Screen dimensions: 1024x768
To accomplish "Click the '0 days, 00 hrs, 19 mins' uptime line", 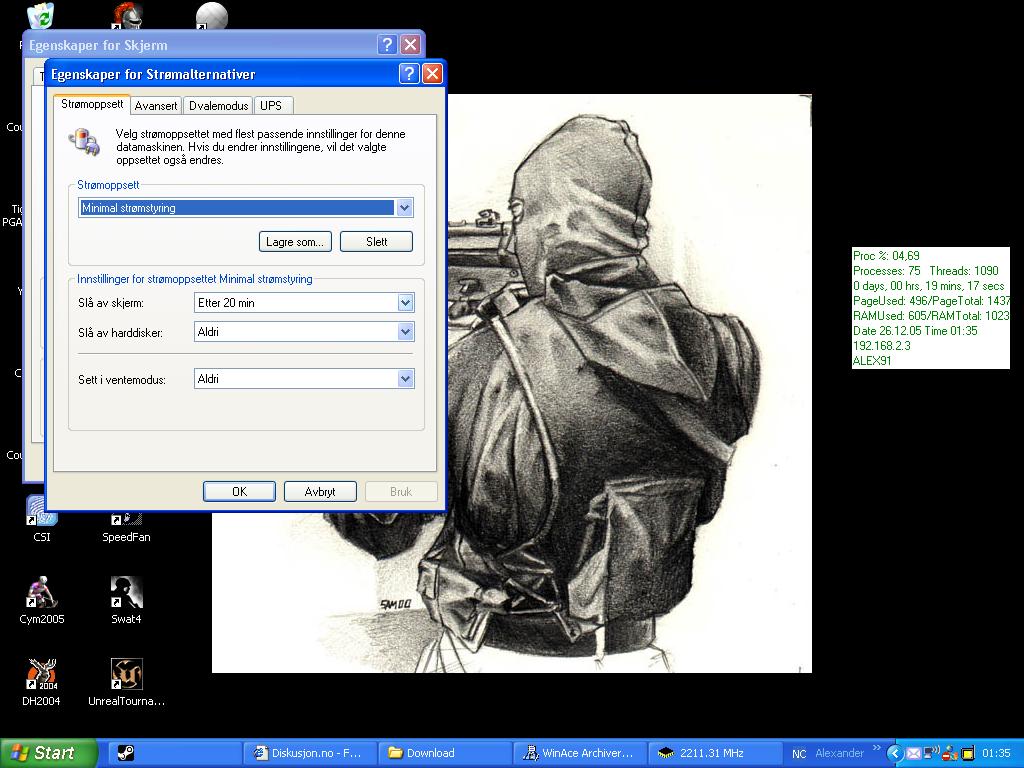I will pos(929,285).
